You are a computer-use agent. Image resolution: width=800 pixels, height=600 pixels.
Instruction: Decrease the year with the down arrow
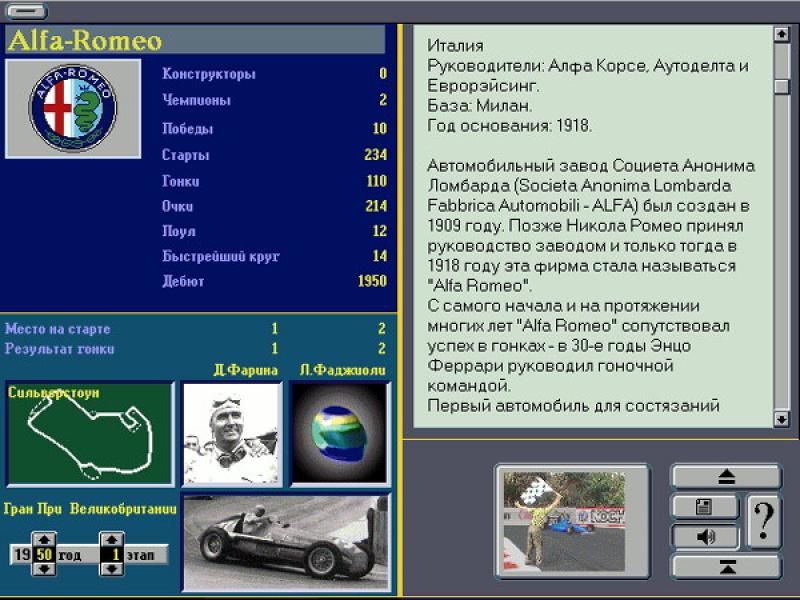click(x=43, y=568)
